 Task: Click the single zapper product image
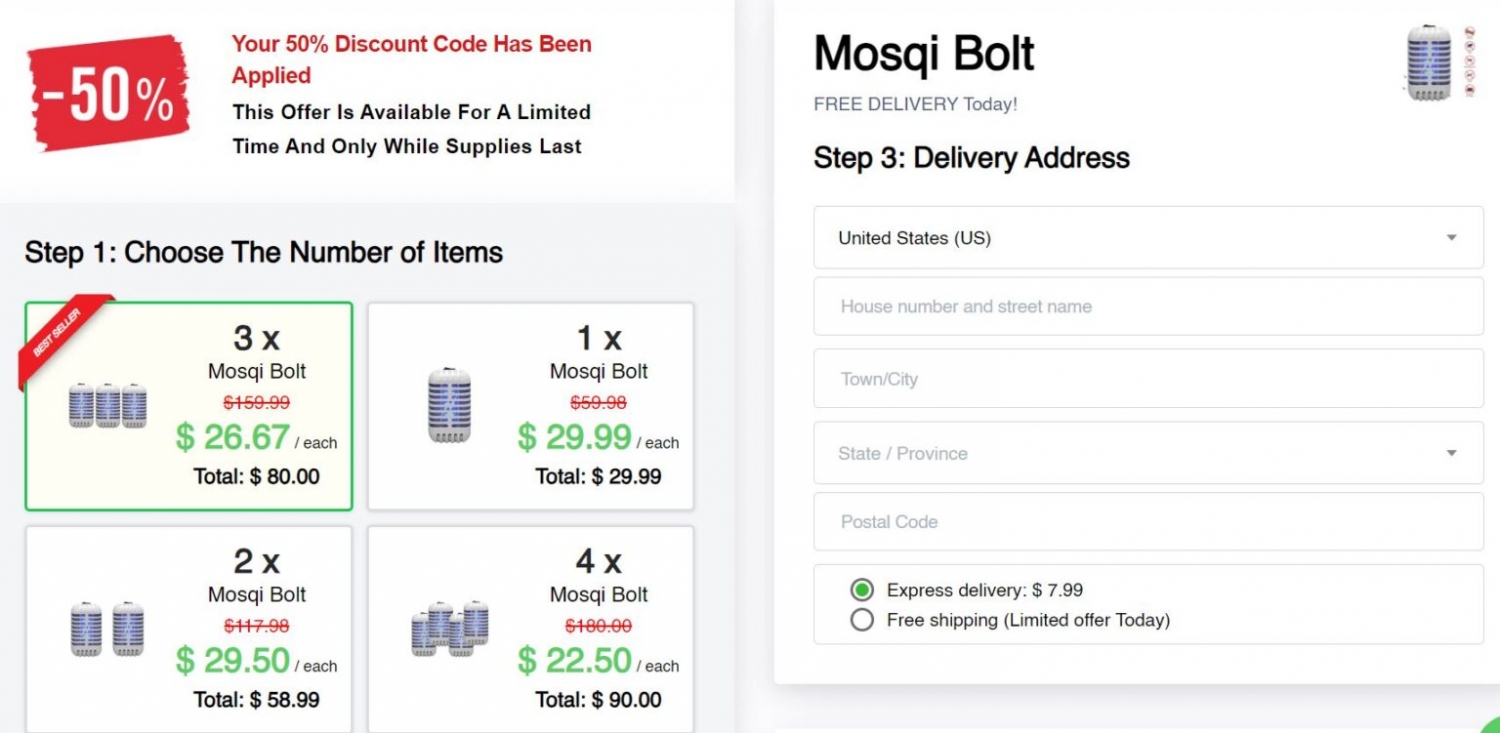point(449,405)
